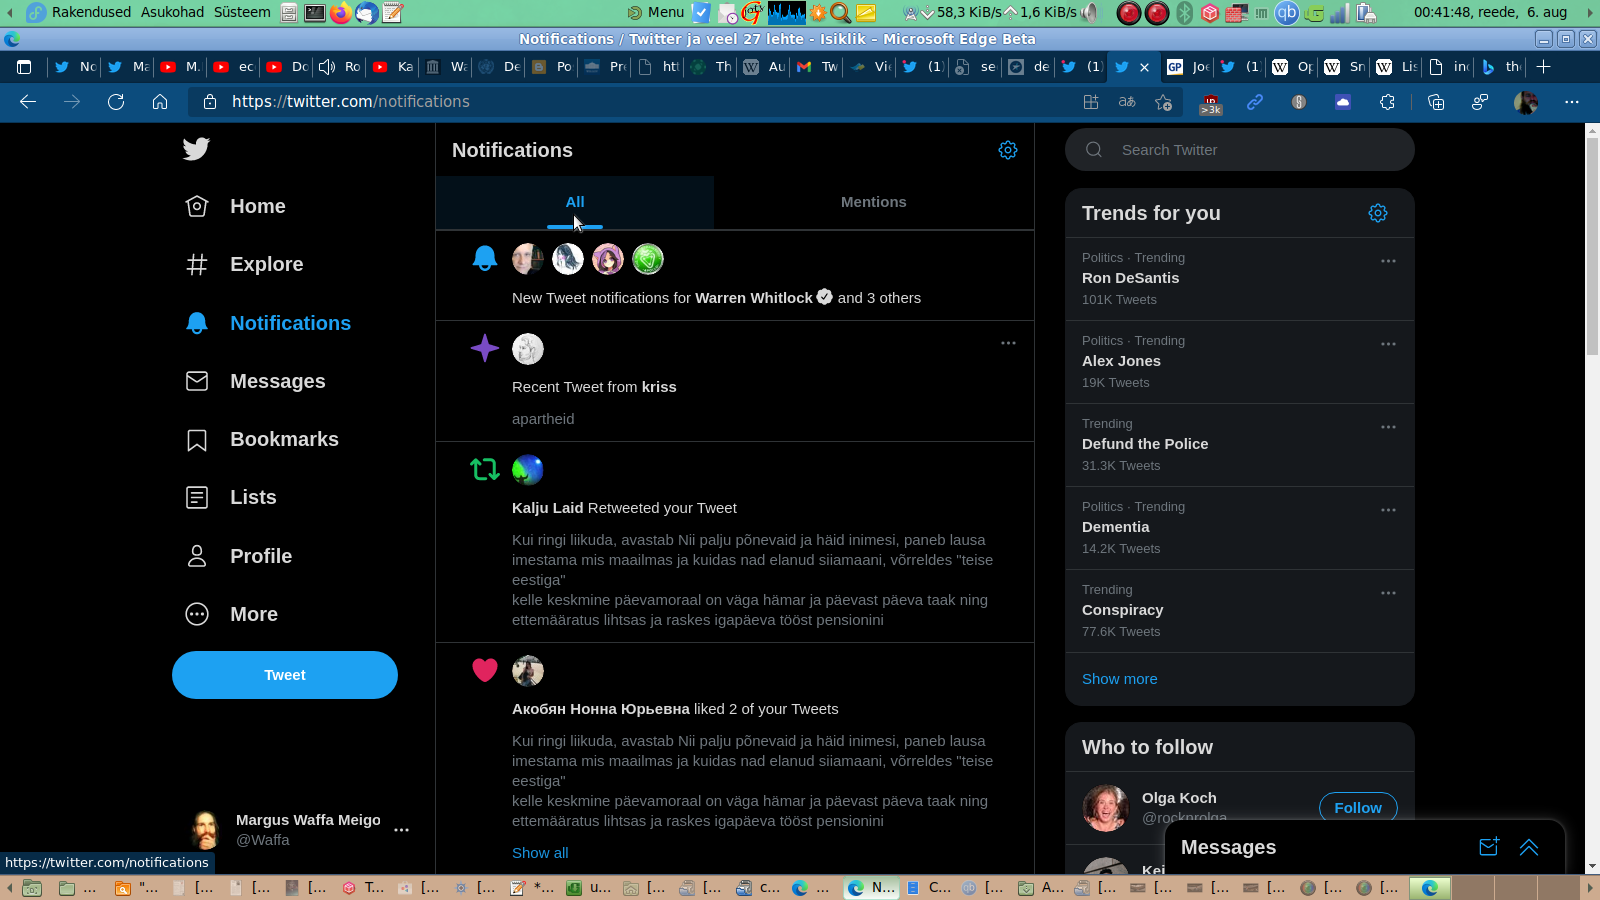The width and height of the screenshot is (1600, 900).
Task: Expand the Messages drawer
Action: [x=1529, y=847]
